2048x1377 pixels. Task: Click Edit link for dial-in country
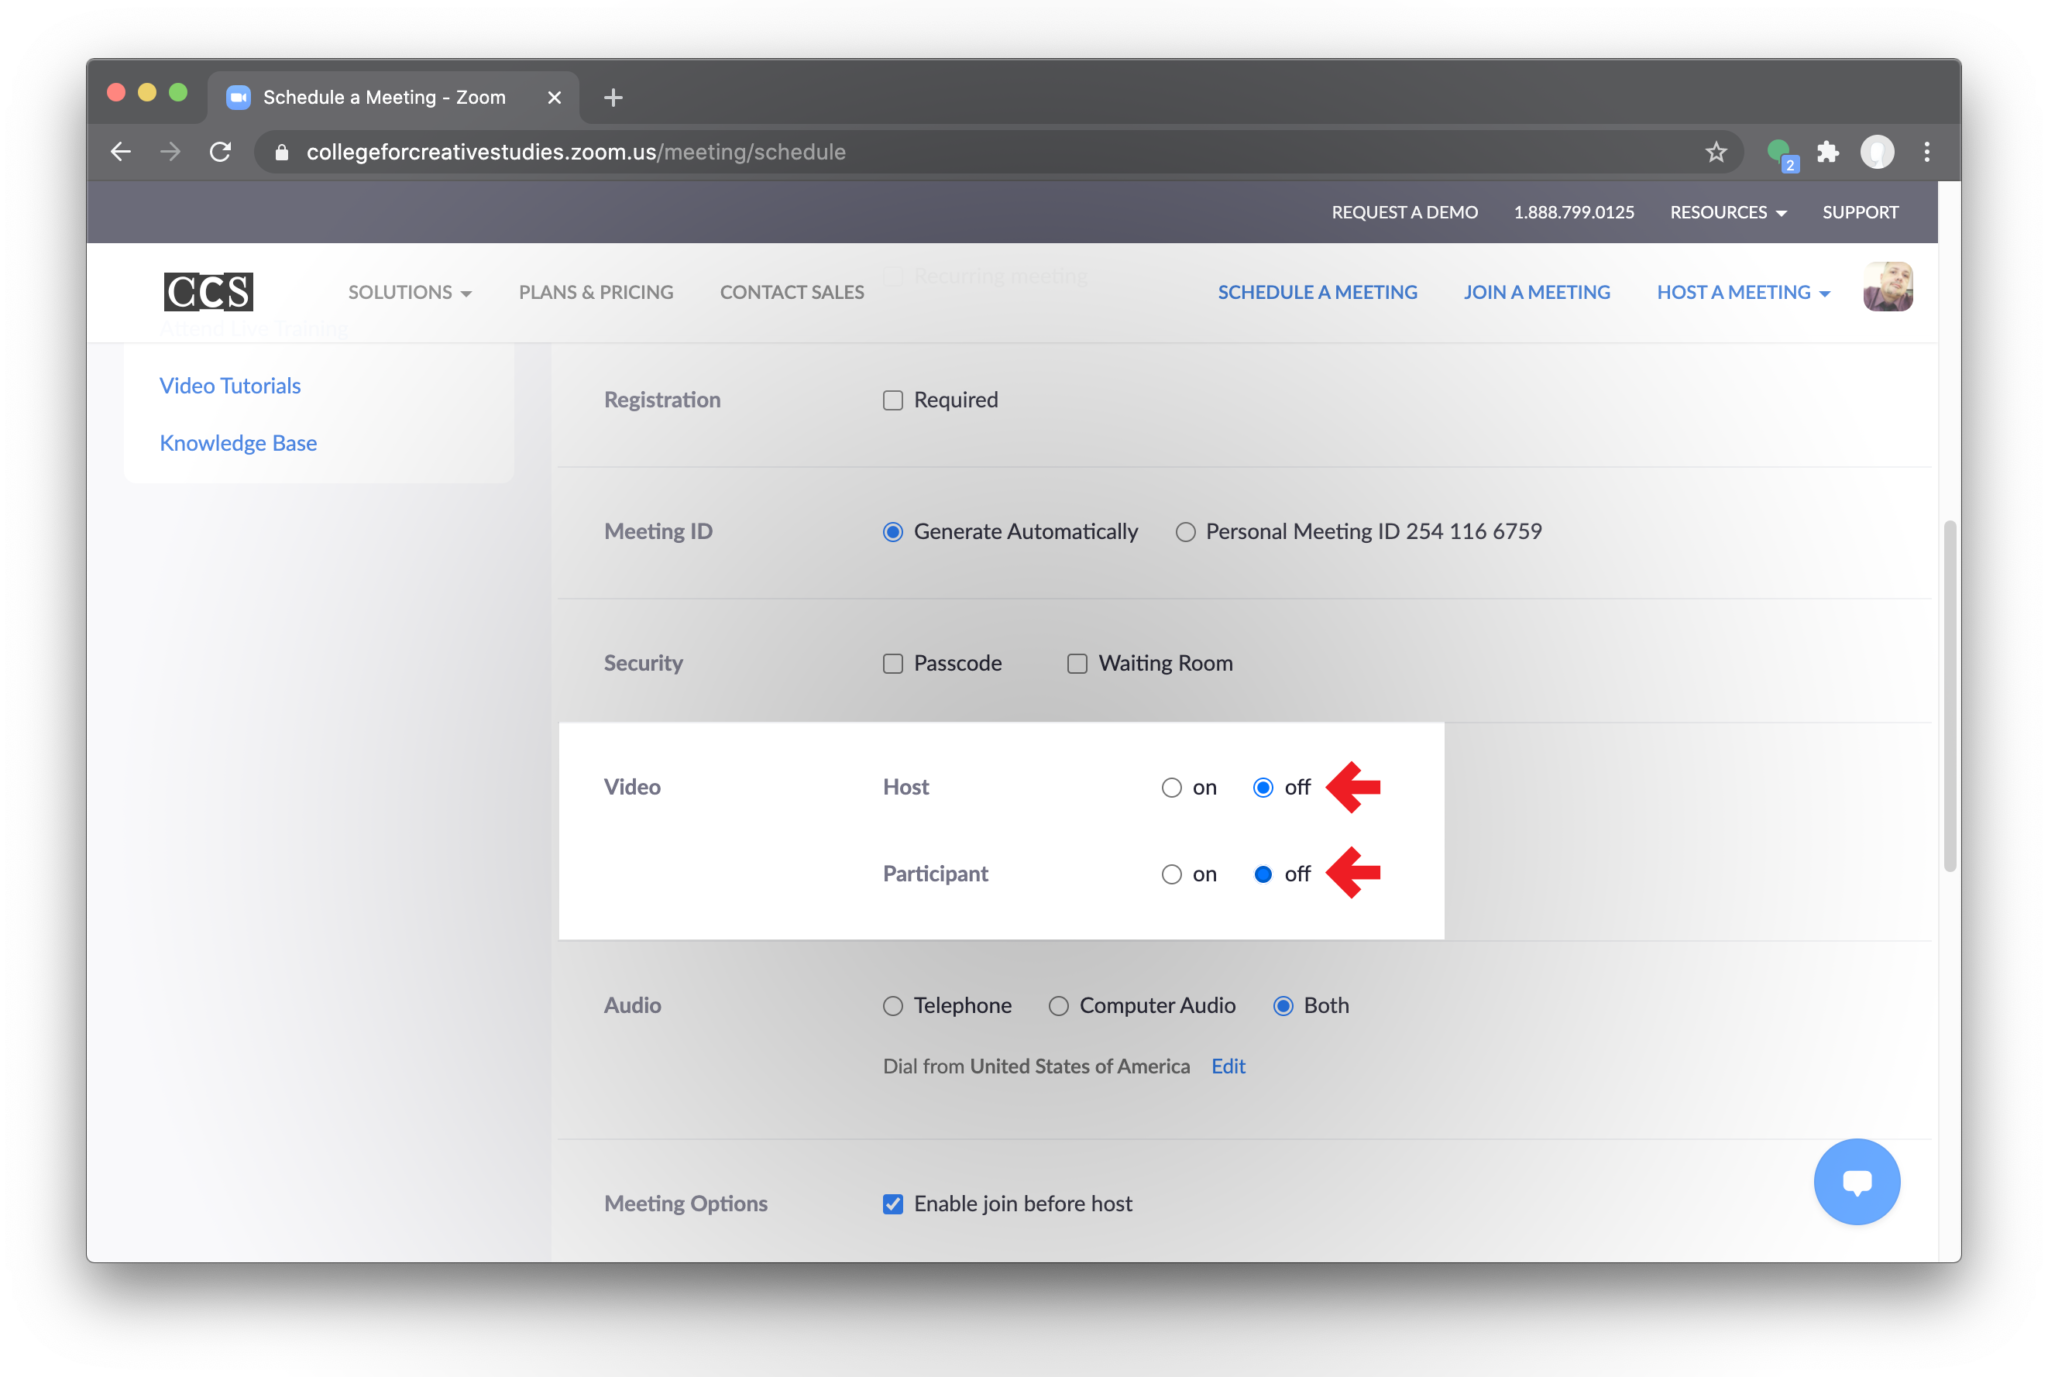tap(1228, 1066)
